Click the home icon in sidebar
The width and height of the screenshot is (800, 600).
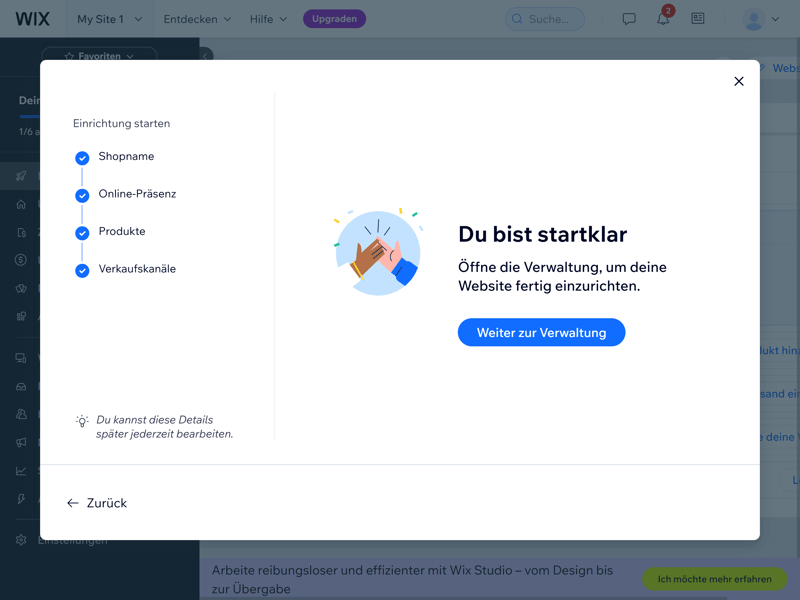click(21, 204)
